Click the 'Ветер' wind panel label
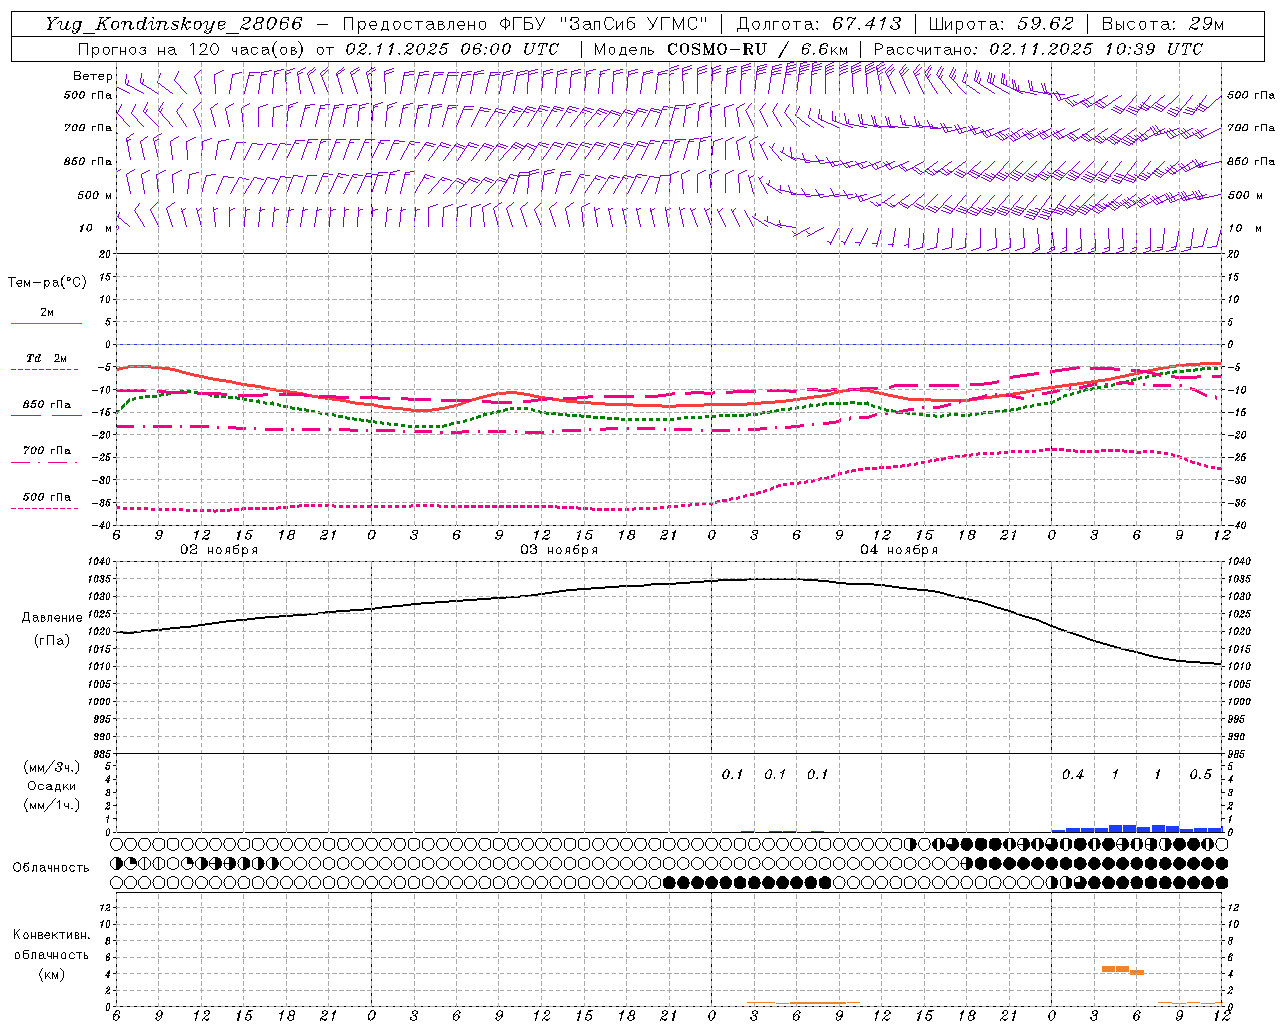The image size is (1280, 1024). pyautogui.click(x=93, y=76)
